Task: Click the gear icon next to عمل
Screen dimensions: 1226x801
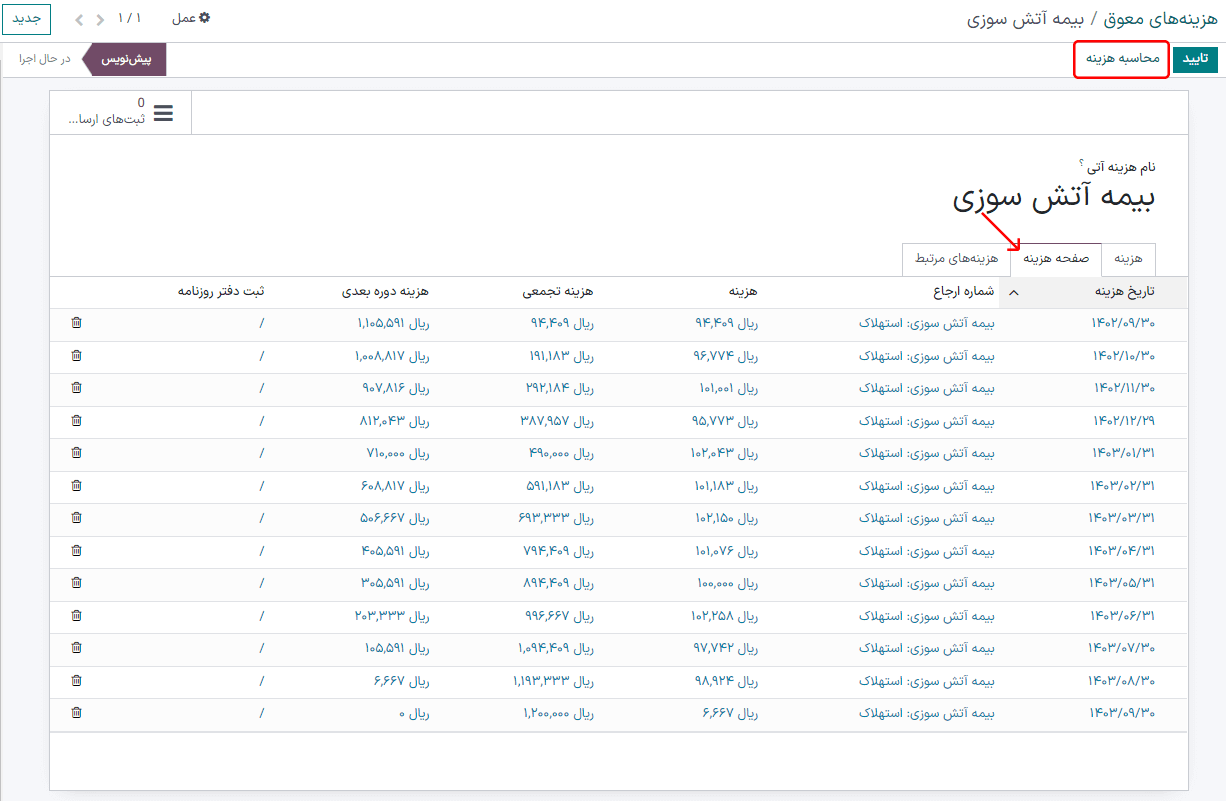Action: click(205, 18)
